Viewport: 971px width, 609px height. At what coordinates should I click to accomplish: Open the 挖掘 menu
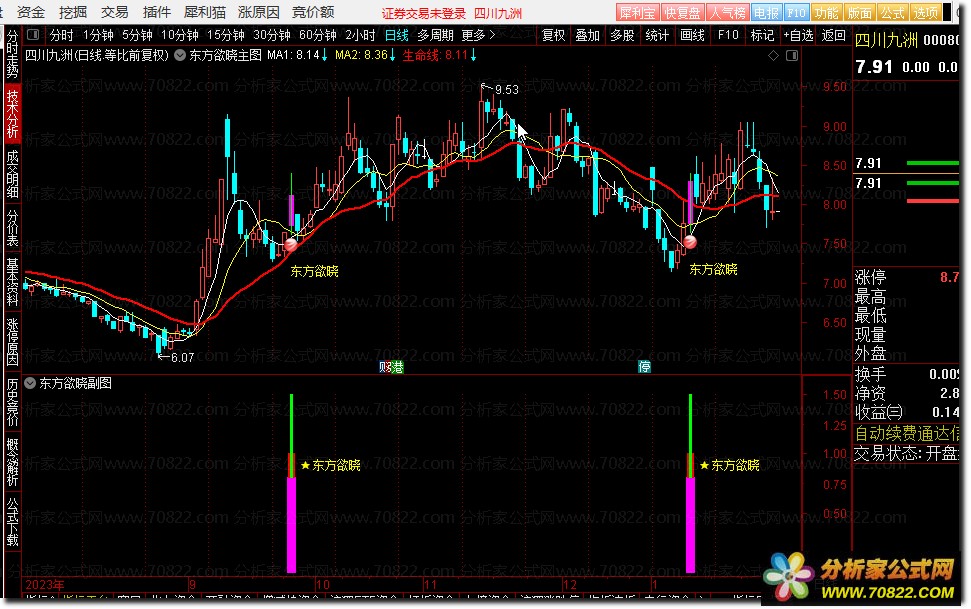pos(72,12)
